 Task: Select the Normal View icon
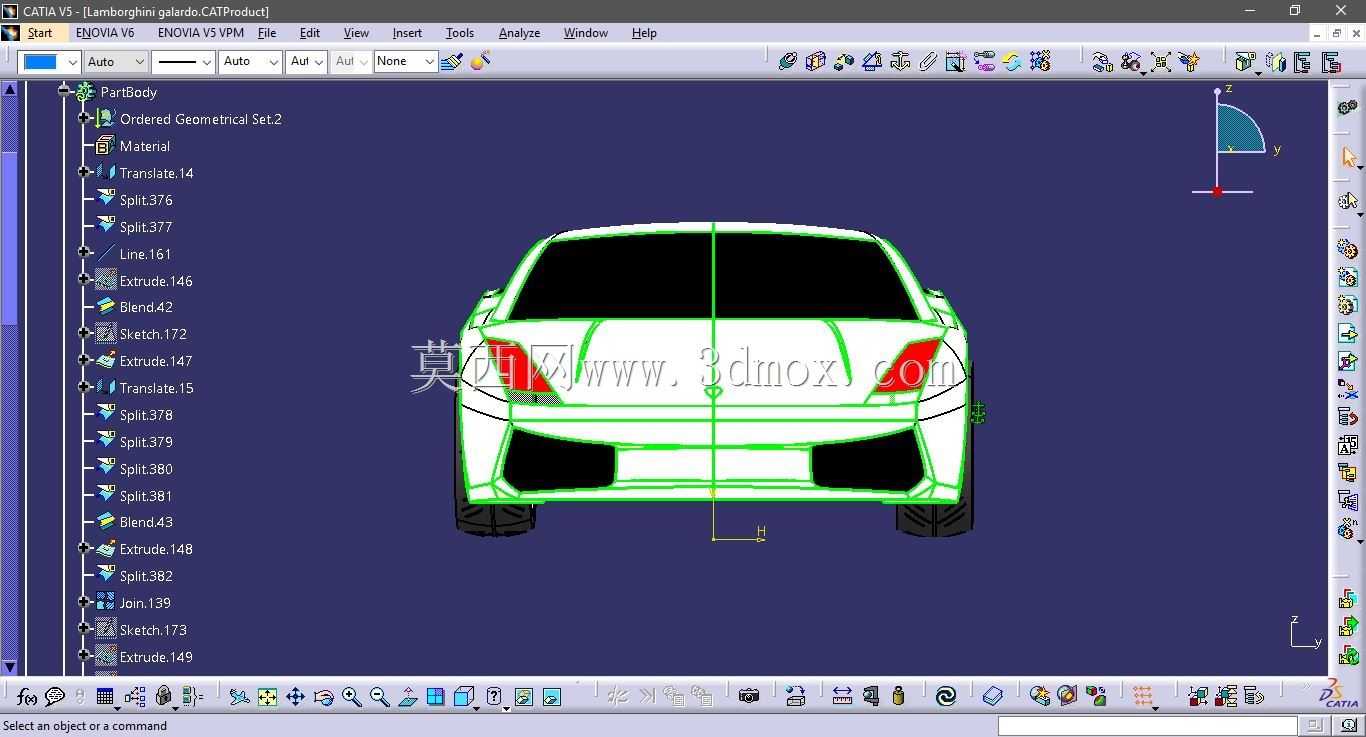(x=407, y=697)
